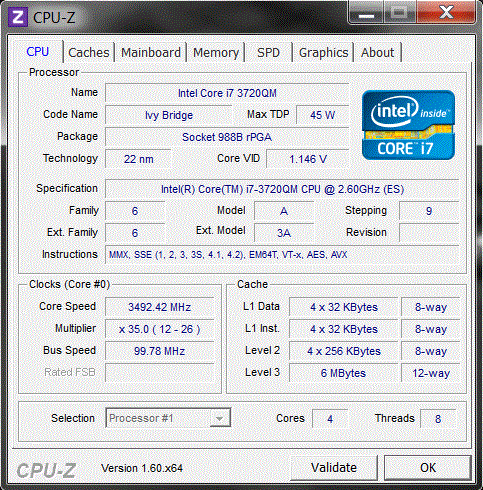Open the About tab
The width and height of the screenshot is (483, 490).
point(377,53)
